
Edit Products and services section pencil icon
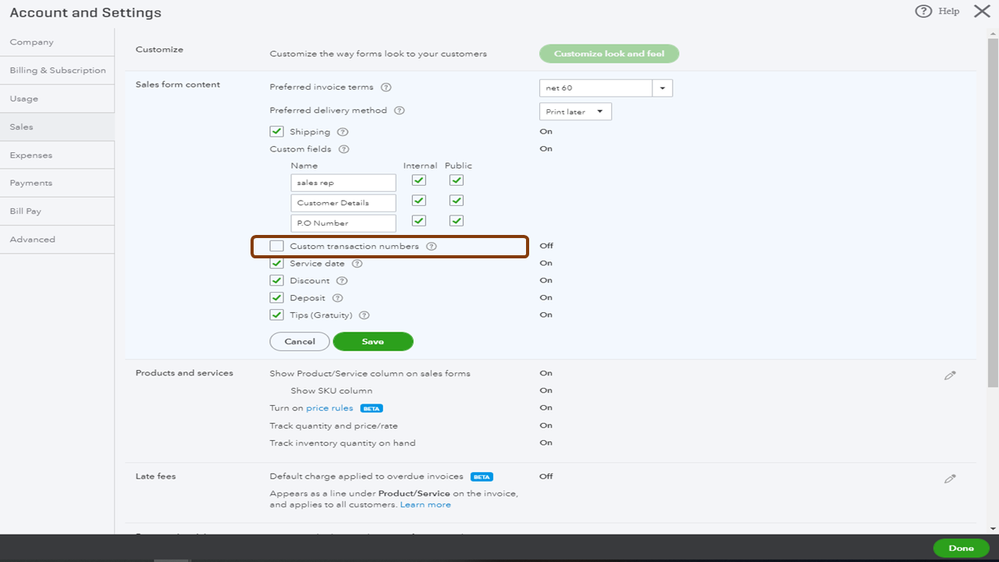point(950,375)
